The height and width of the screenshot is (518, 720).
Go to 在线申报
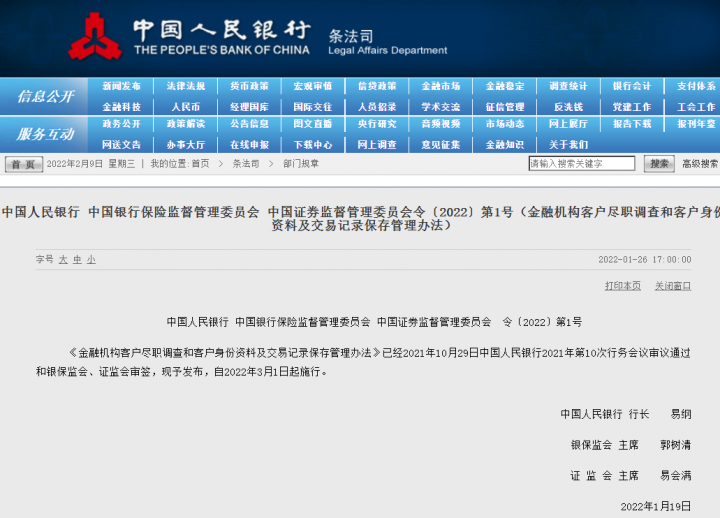coord(249,145)
